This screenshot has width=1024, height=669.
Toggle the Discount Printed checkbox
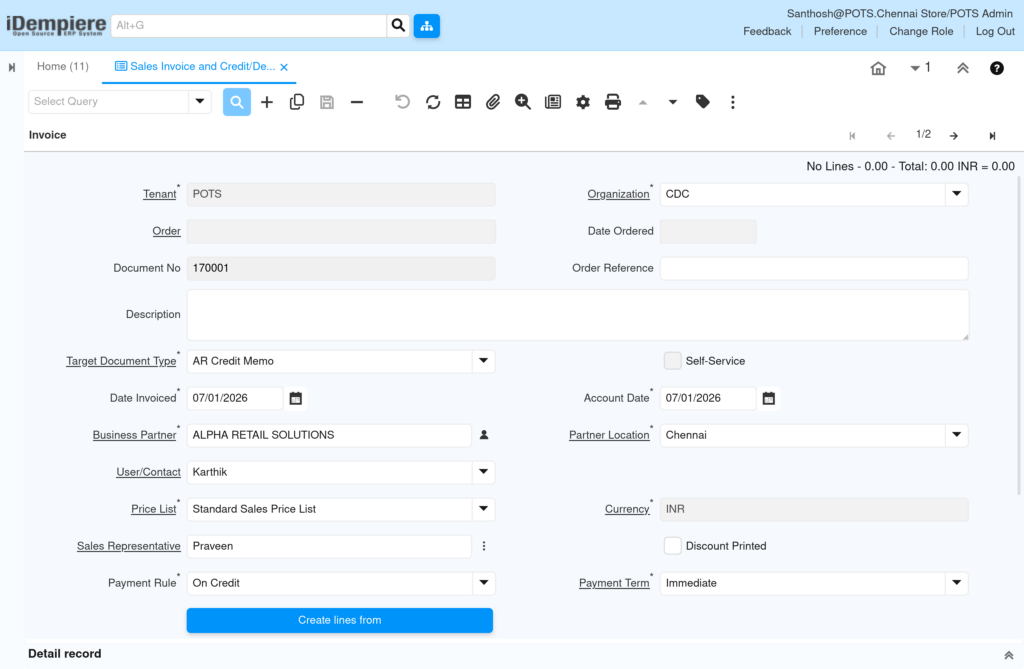(x=673, y=546)
